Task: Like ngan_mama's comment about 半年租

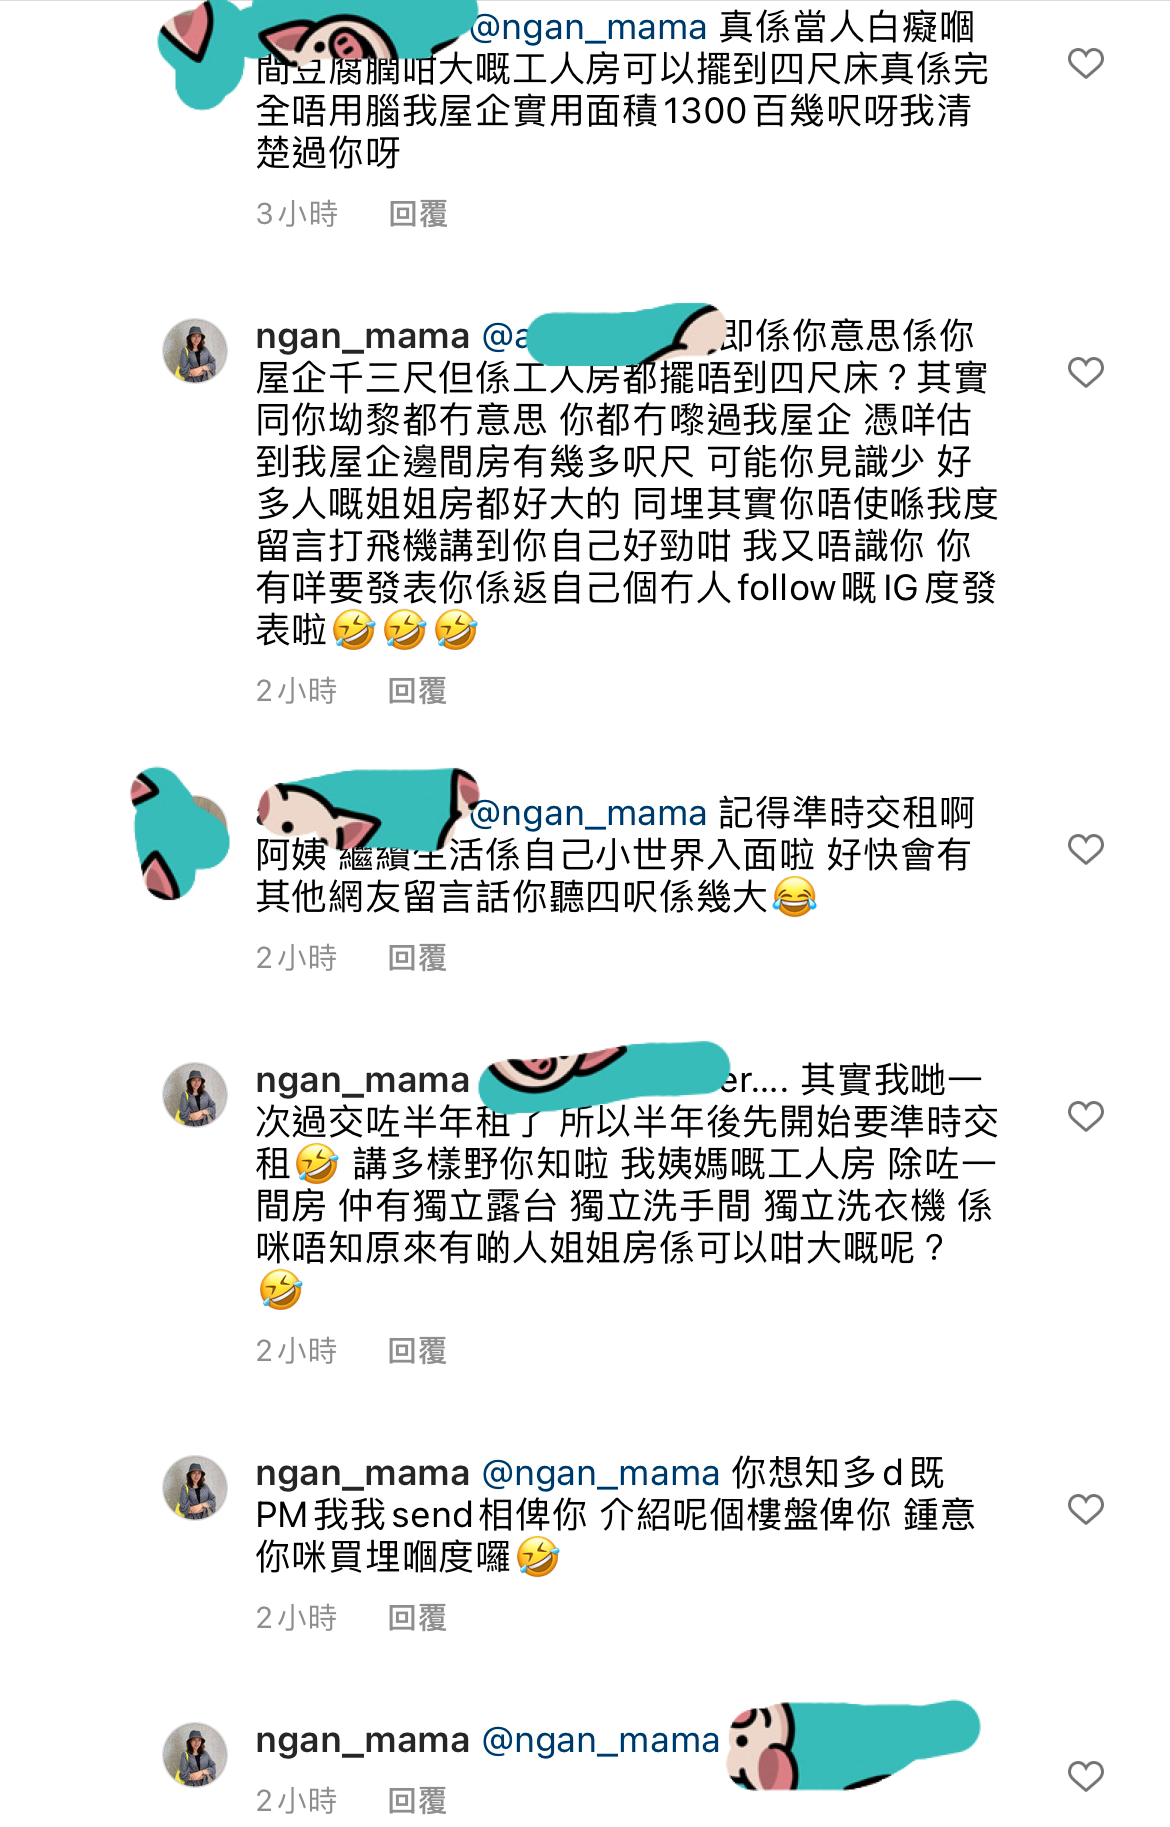Action: (x=1085, y=1116)
